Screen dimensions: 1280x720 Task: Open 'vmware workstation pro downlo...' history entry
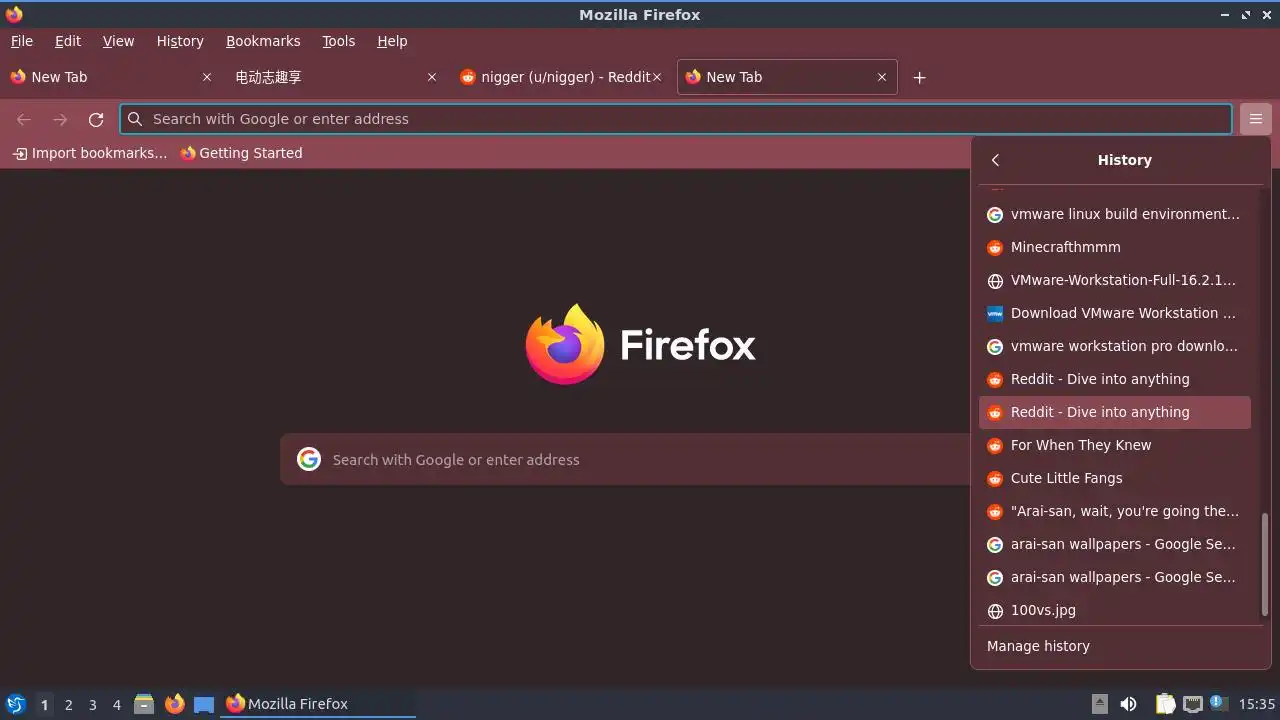[1115, 346]
